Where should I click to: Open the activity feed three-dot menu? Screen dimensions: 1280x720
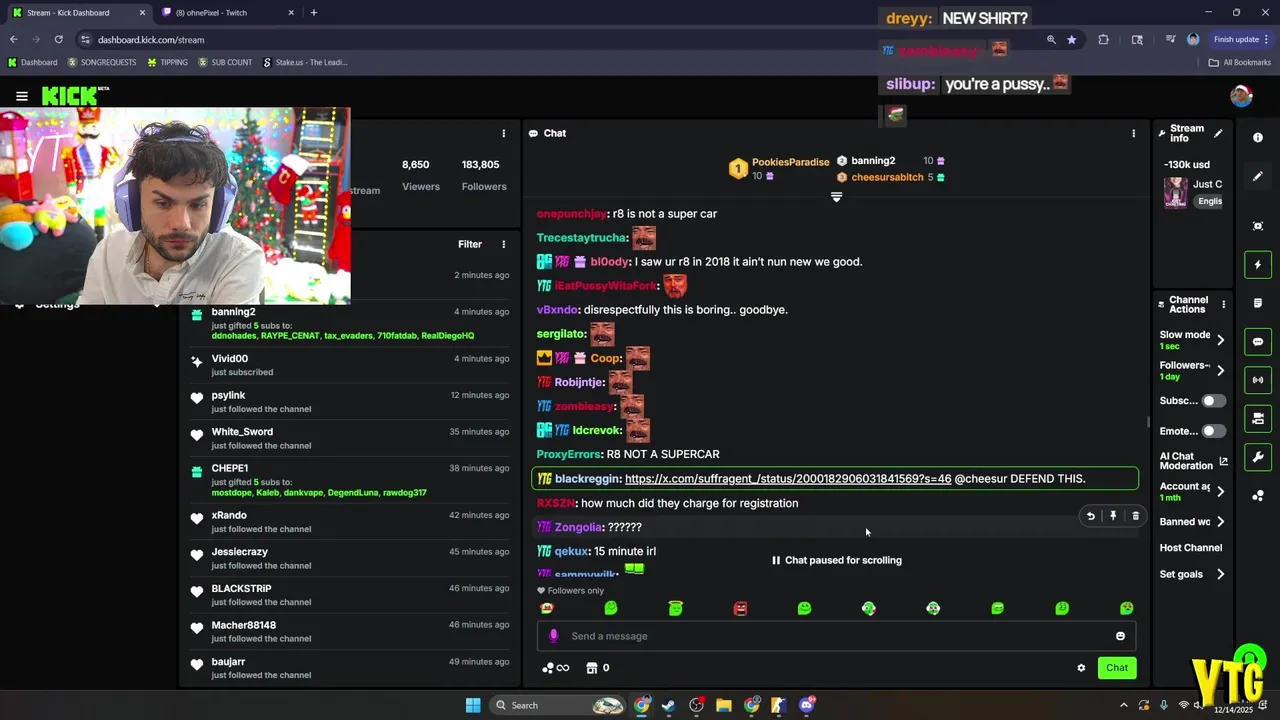coord(503,244)
